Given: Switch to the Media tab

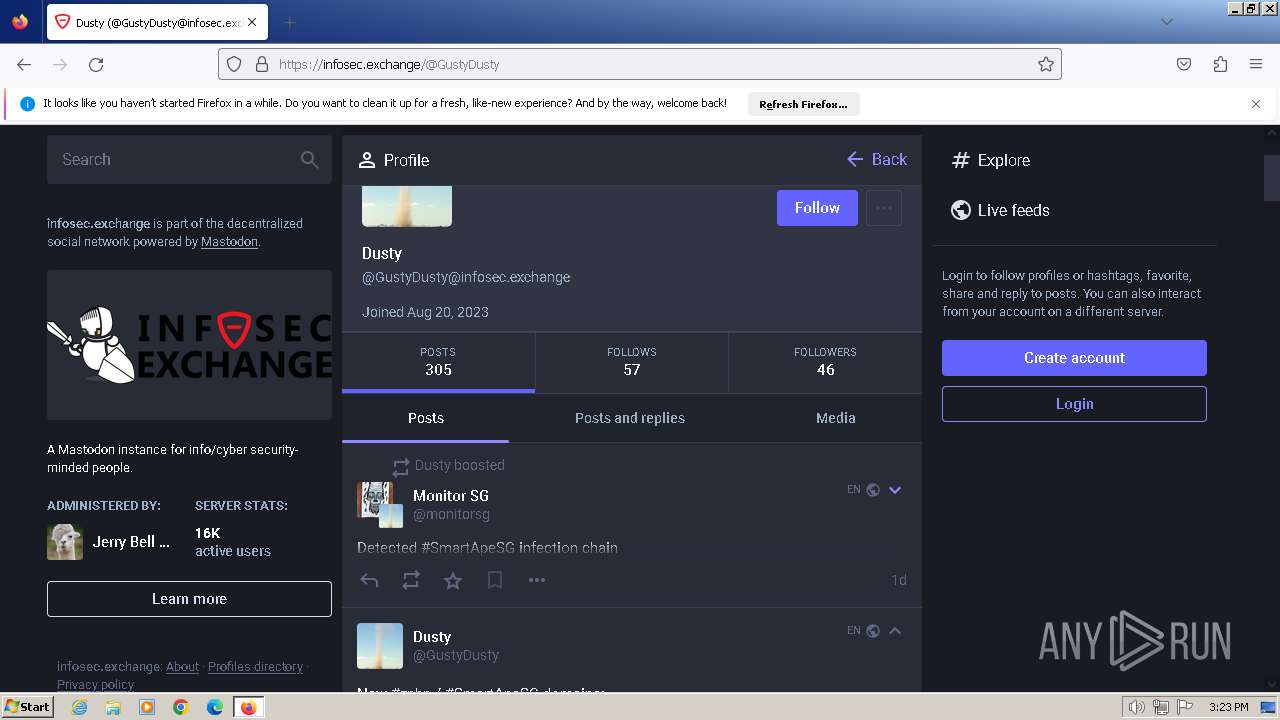Looking at the screenshot, I should coord(836,418).
